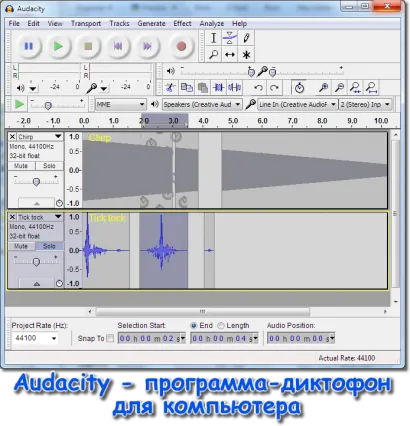Open the MME audio host dropdown
The width and height of the screenshot is (410, 426).
click(x=120, y=104)
